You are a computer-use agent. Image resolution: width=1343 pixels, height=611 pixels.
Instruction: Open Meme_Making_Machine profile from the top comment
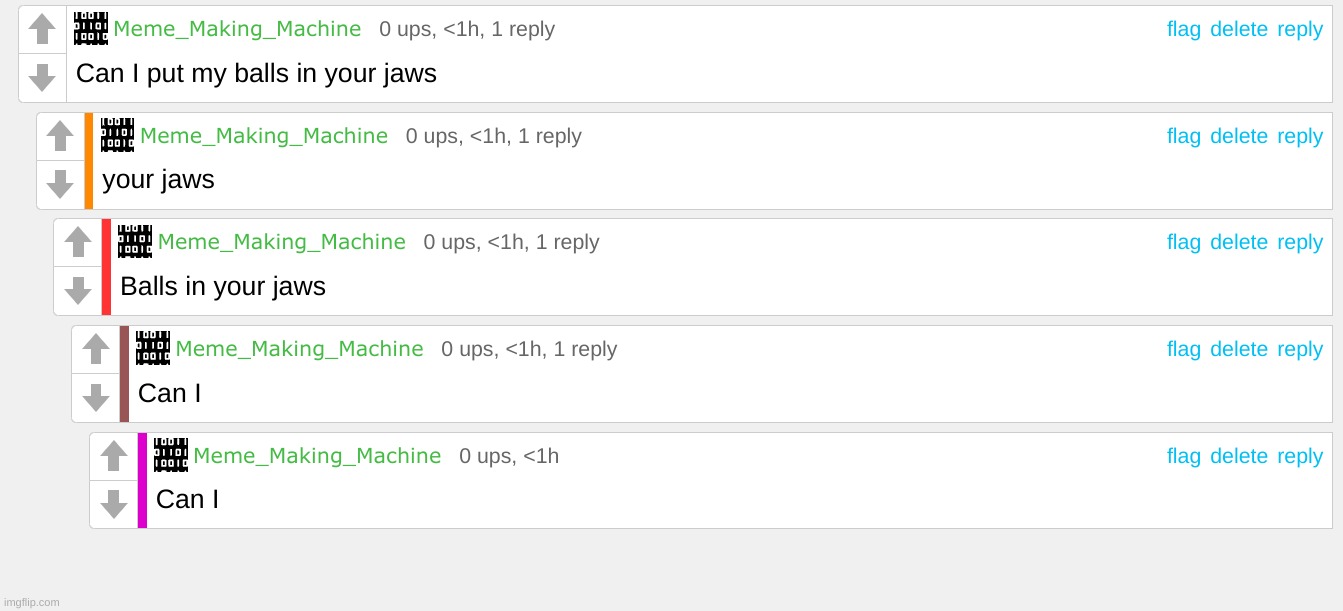pos(237,29)
